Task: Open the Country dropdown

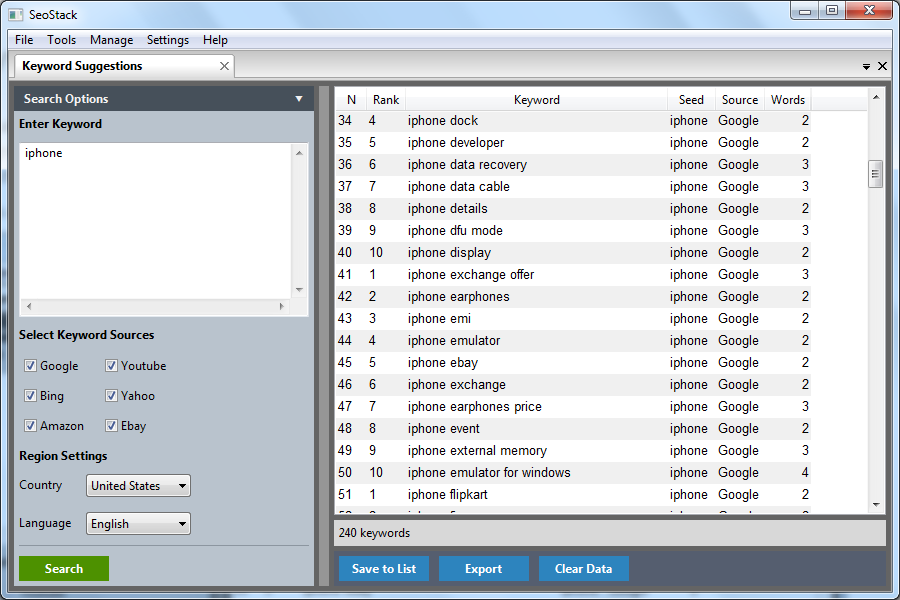Action: click(x=138, y=486)
